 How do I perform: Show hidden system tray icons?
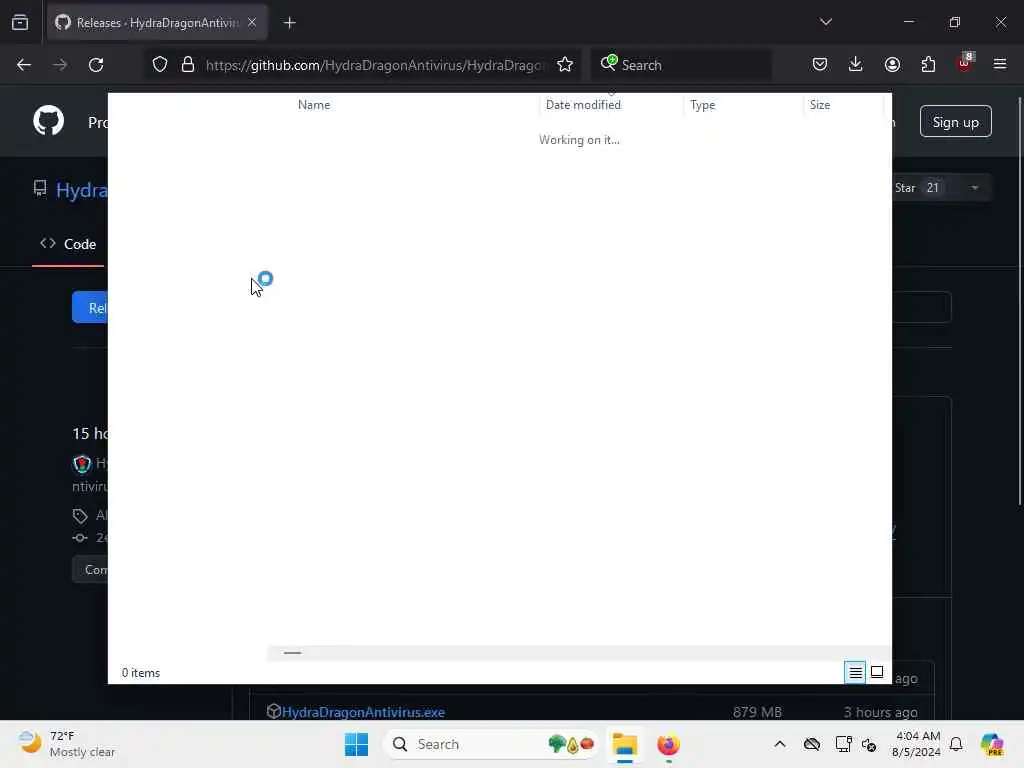(780, 744)
